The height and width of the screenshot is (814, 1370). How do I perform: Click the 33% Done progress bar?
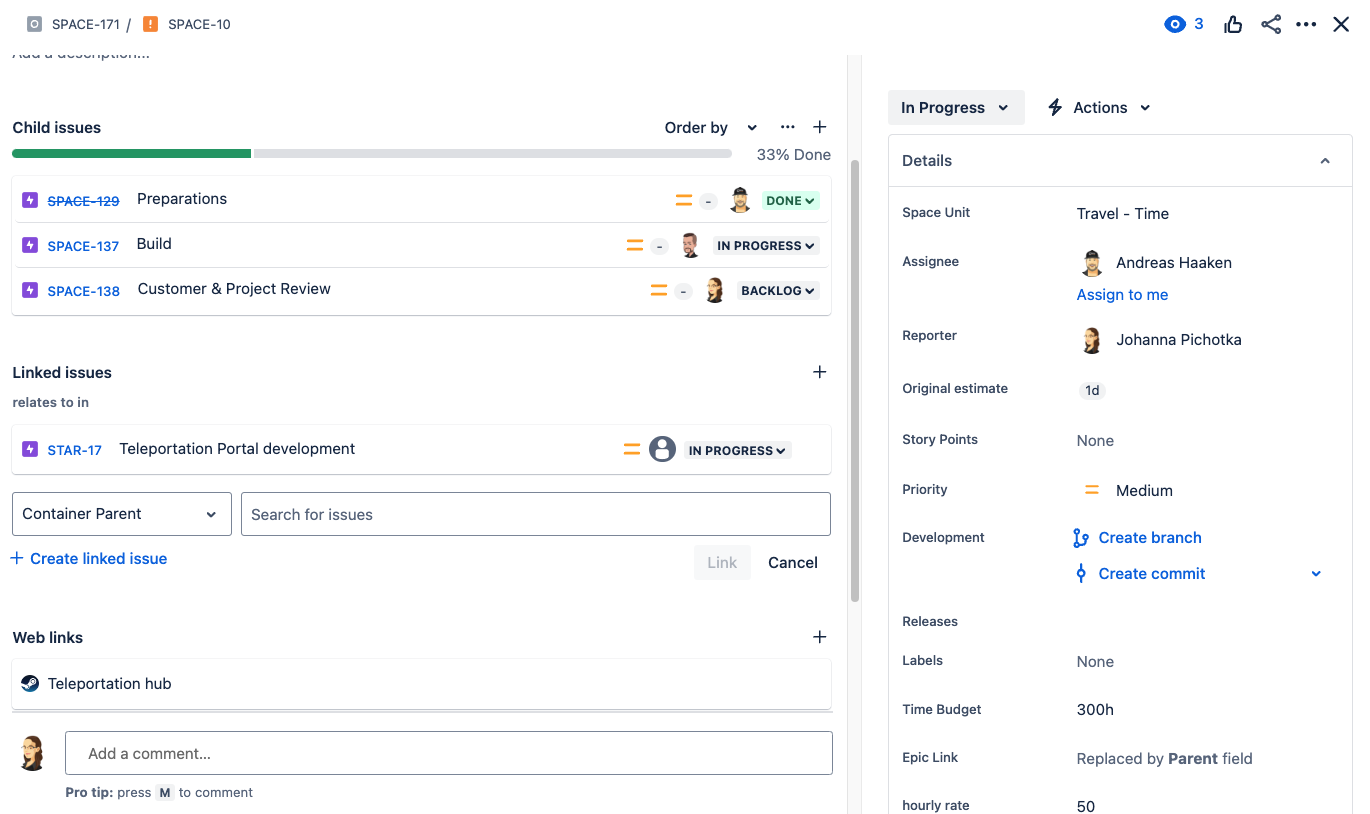tap(371, 153)
